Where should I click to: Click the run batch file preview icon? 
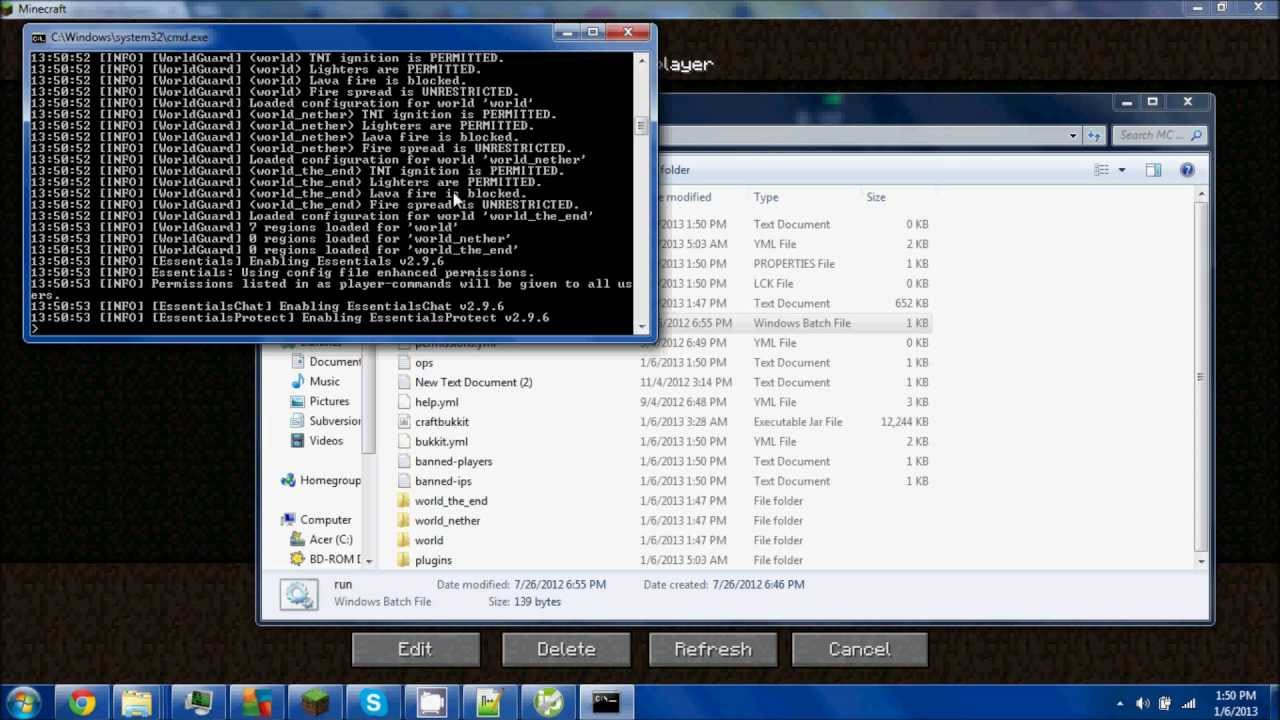[299, 594]
